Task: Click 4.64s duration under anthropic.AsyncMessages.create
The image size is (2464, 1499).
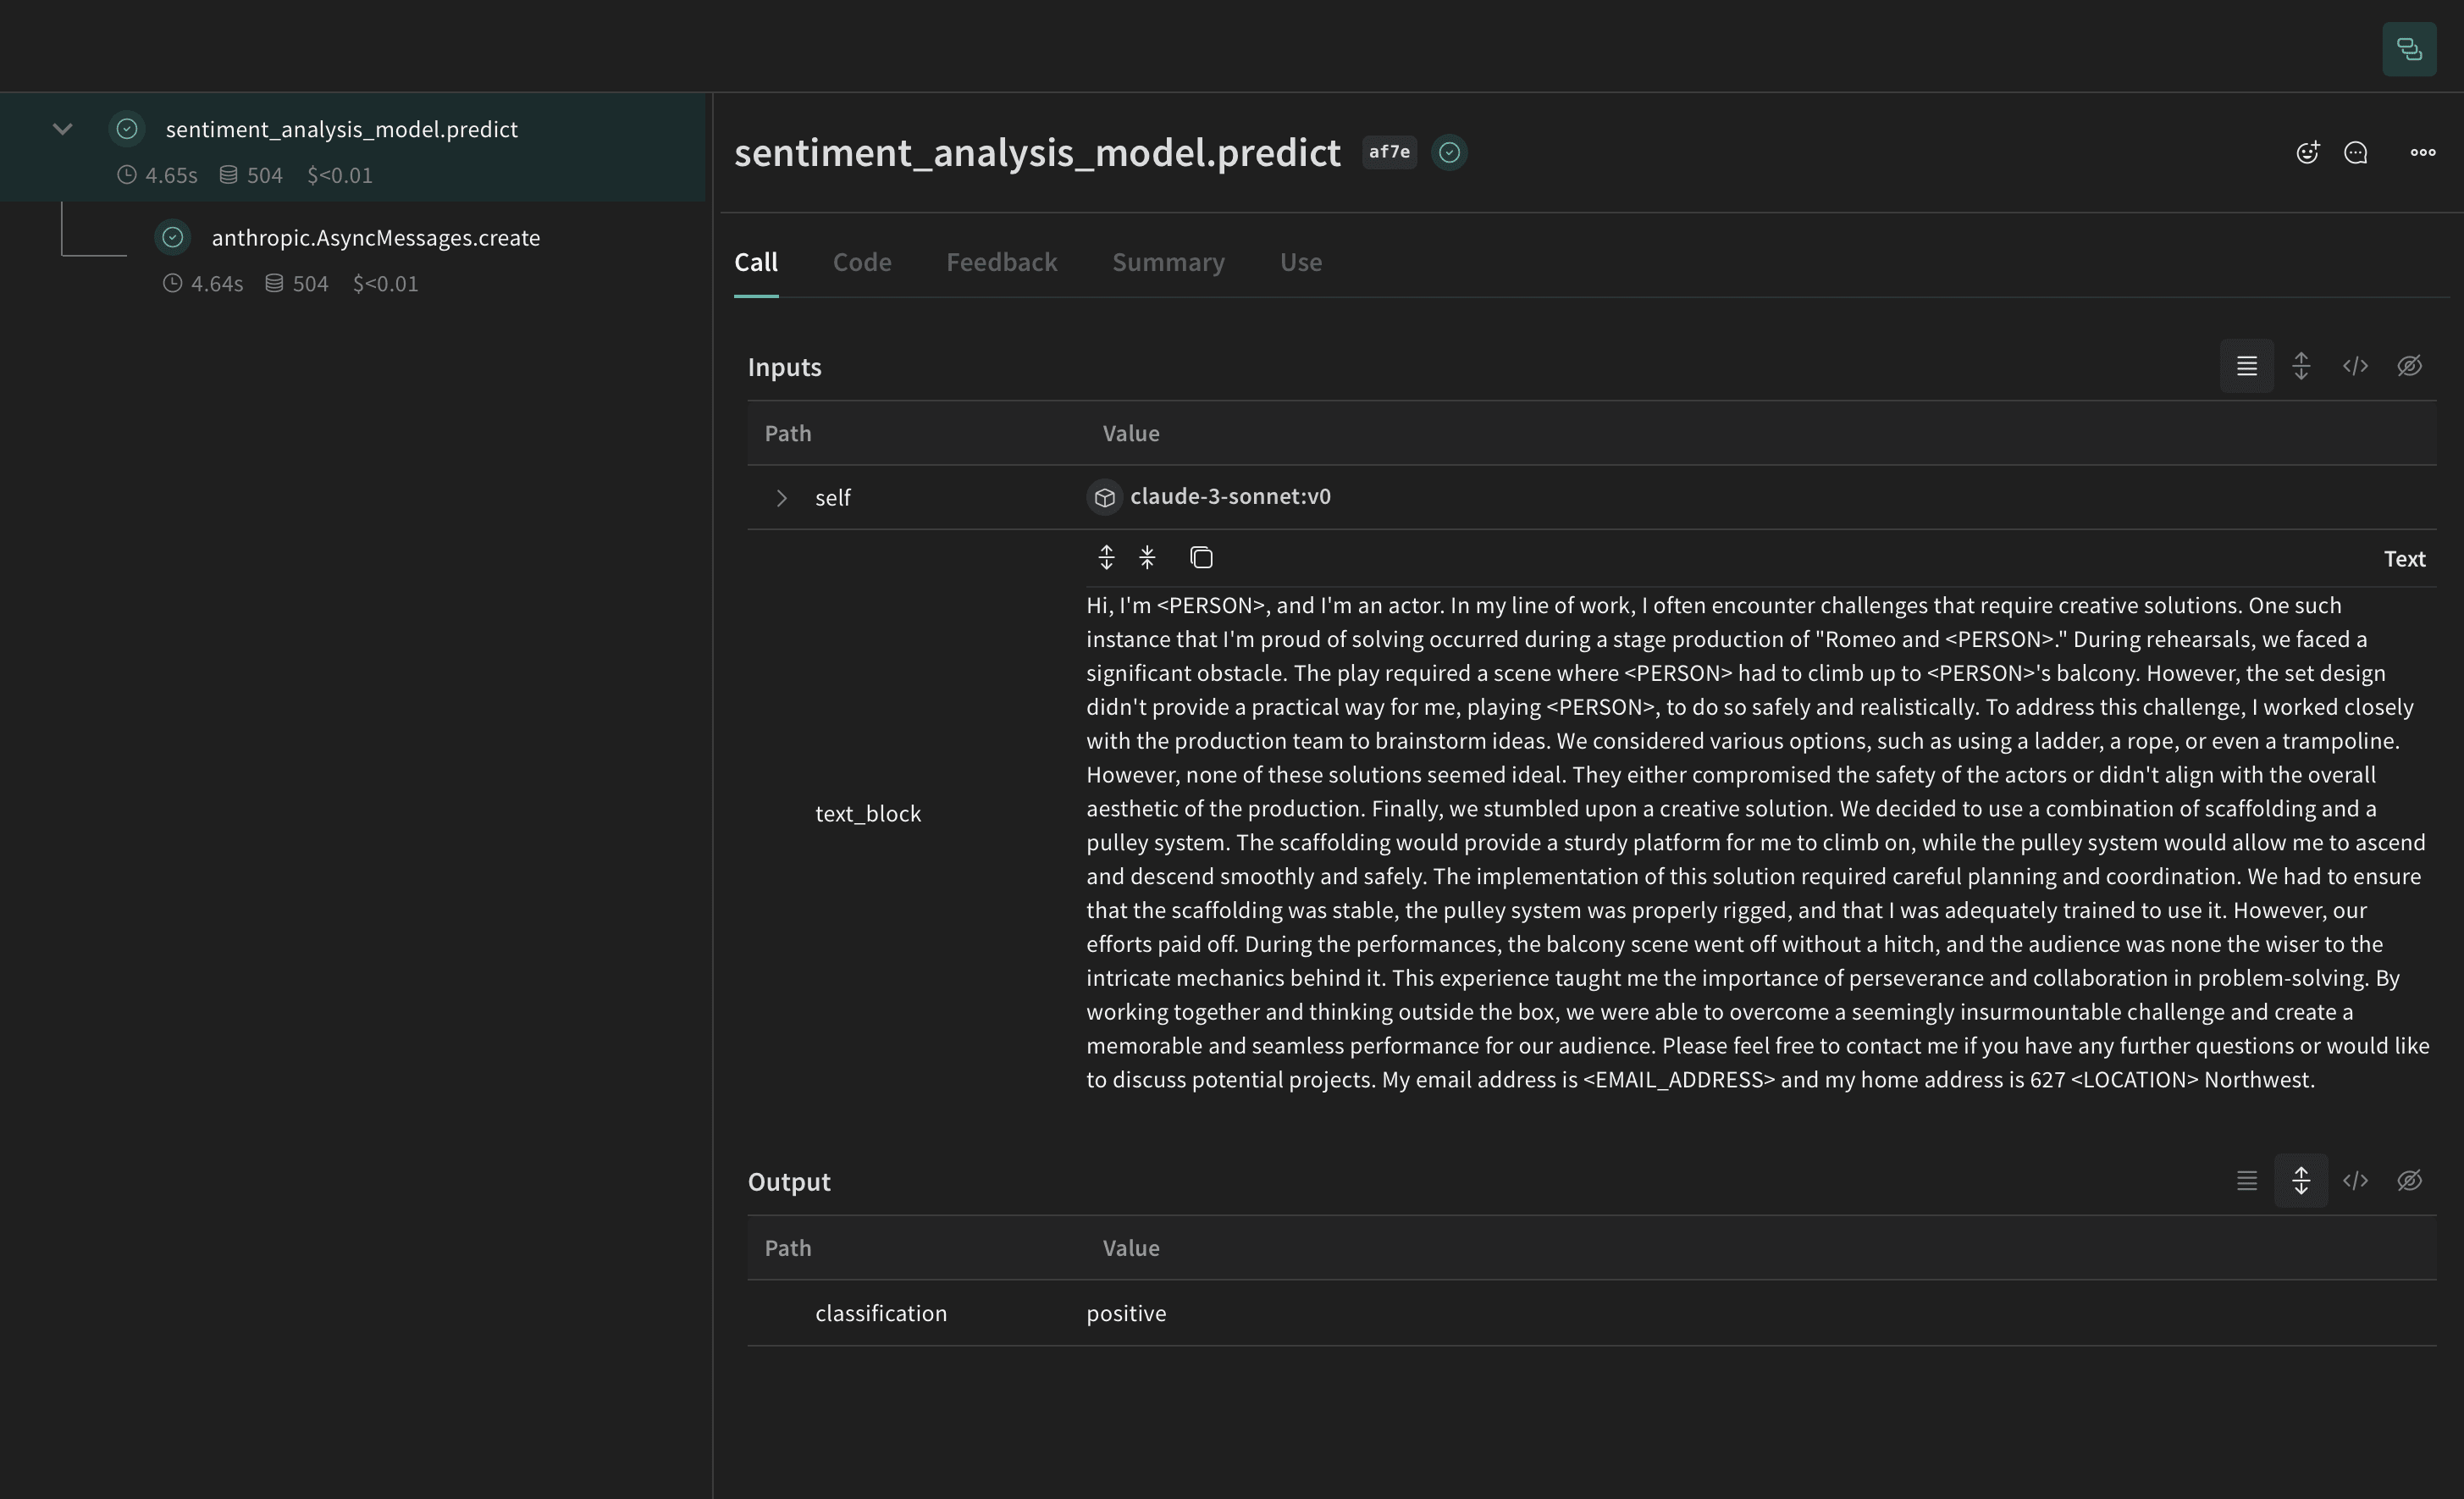Action: (x=217, y=284)
